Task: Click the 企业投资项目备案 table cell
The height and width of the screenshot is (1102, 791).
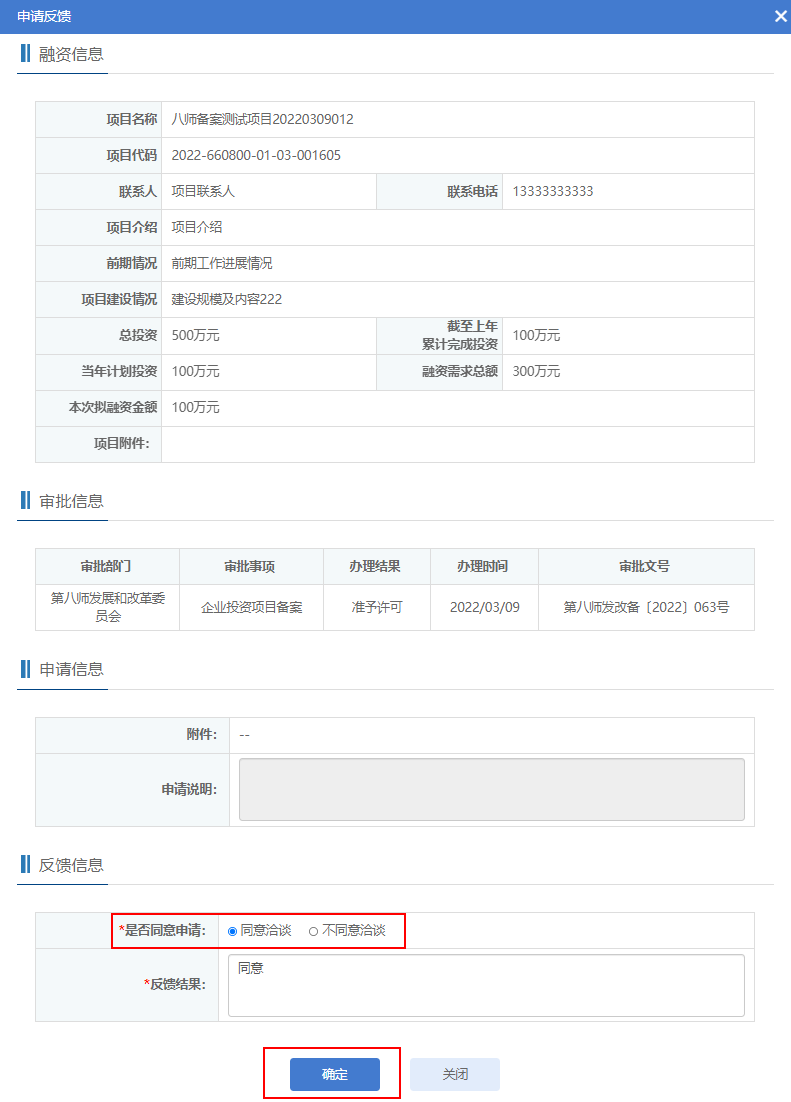Action: pyautogui.click(x=251, y=607)
